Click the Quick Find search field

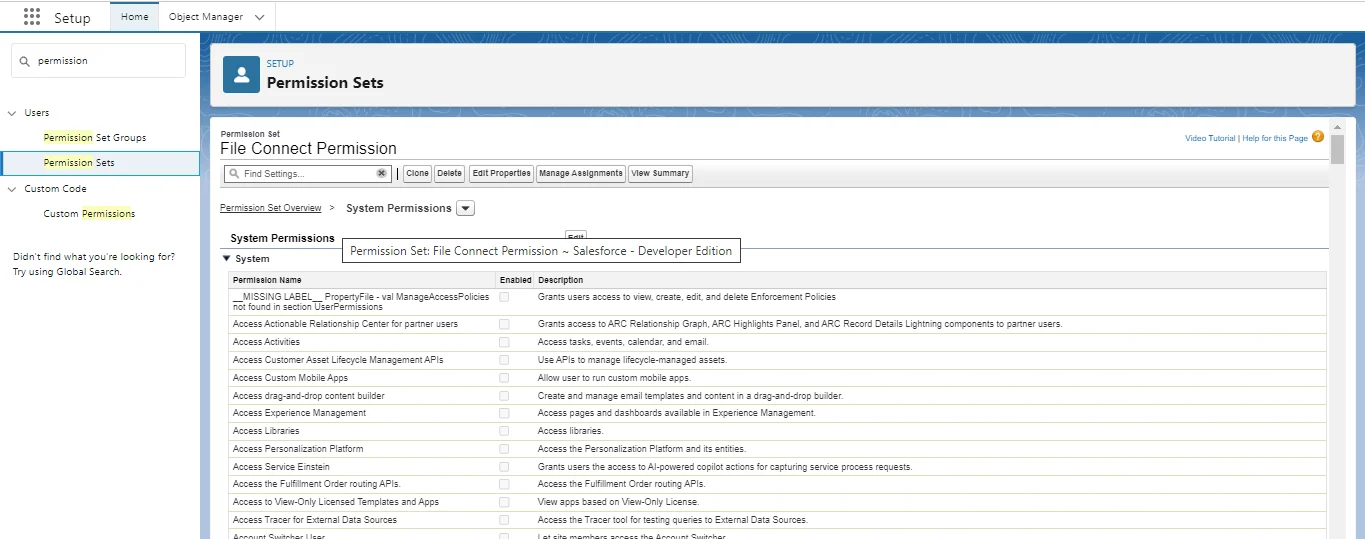point(98,61)
